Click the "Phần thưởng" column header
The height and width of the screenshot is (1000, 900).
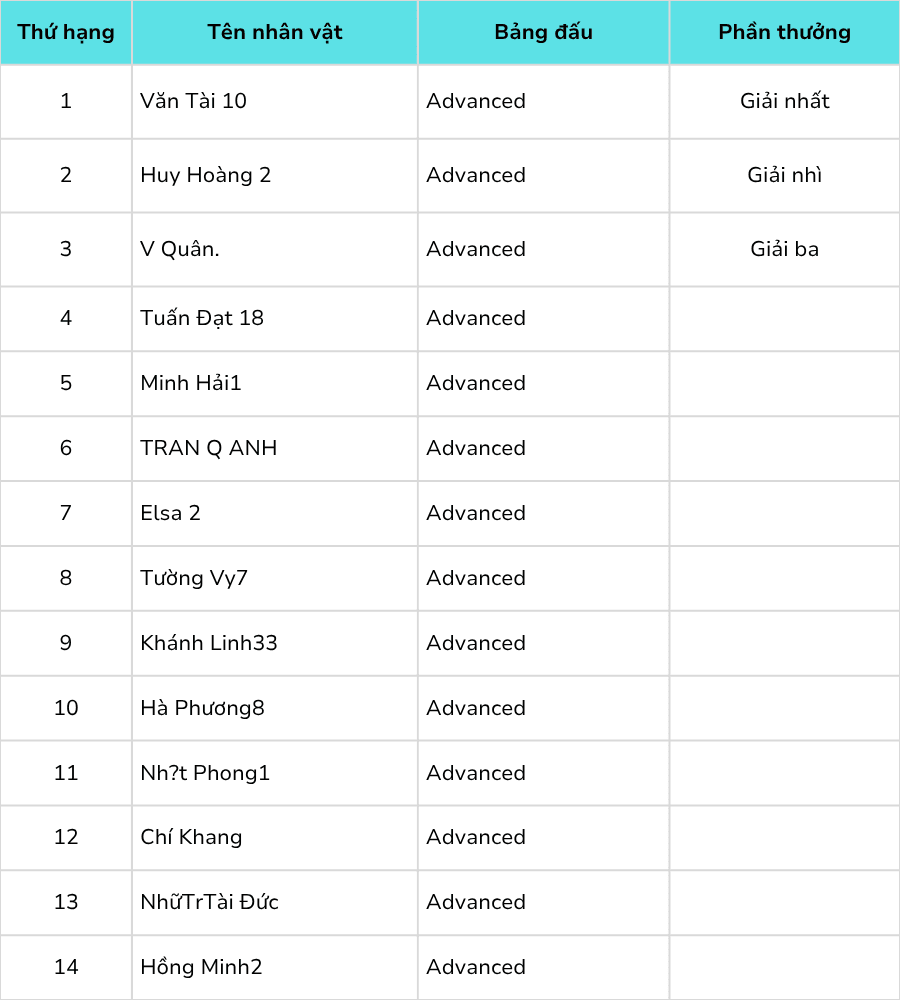784,32
